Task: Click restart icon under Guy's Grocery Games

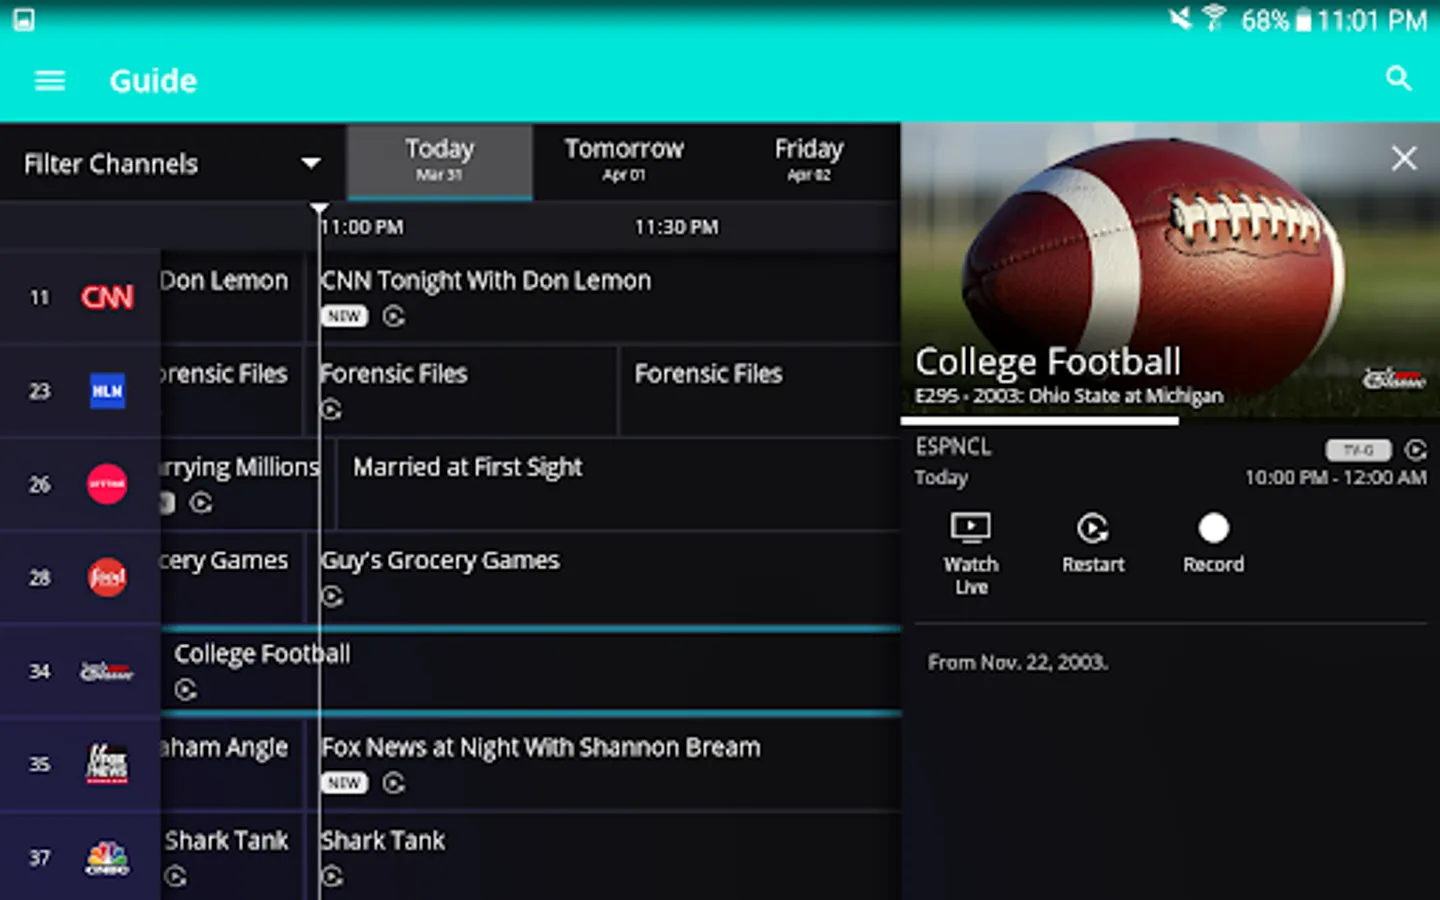Action: click(332, 596)
